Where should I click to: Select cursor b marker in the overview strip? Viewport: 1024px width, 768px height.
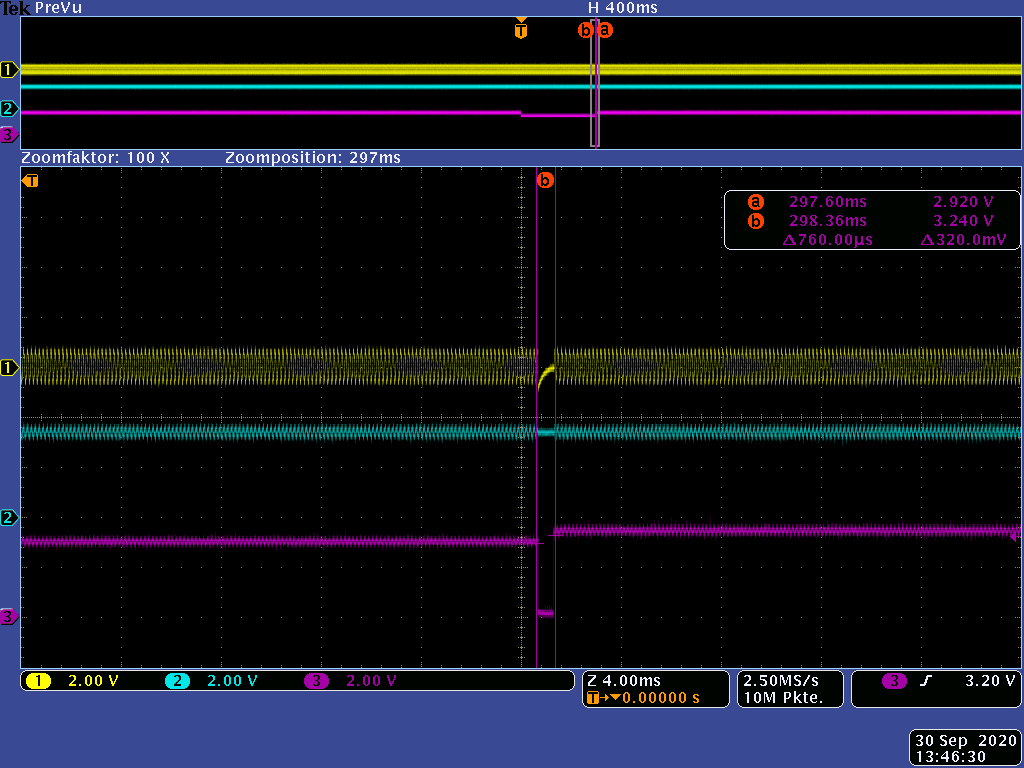pos(585,30)
